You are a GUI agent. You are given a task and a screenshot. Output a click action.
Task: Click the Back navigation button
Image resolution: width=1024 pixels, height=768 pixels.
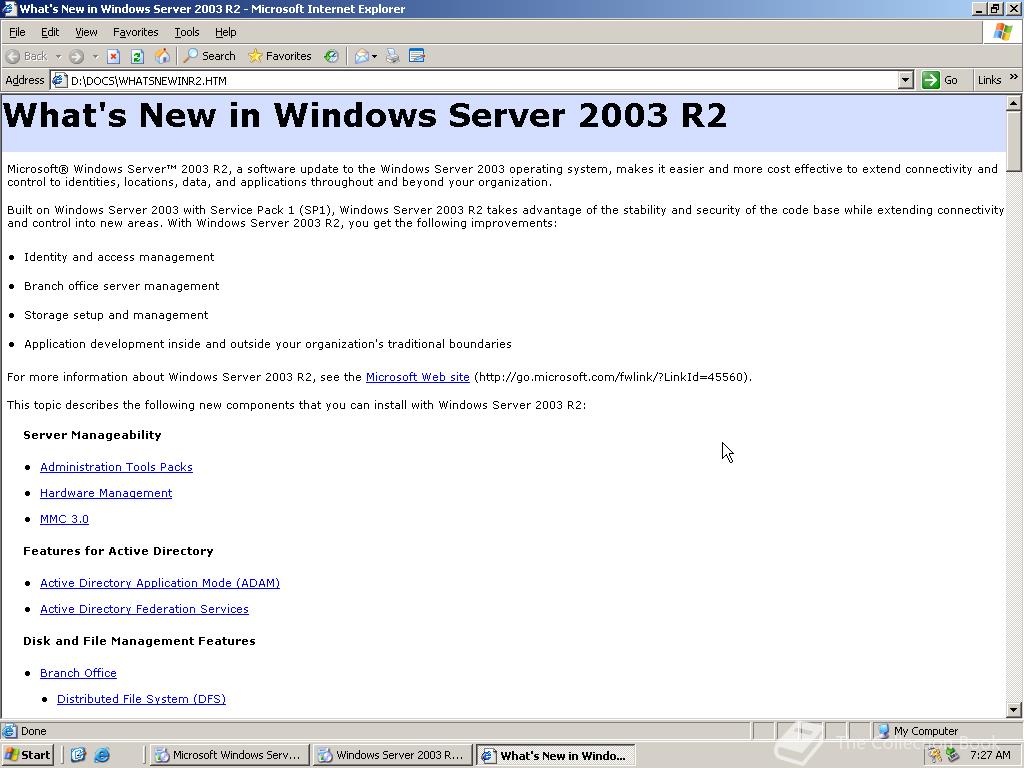tap(27, 56)
